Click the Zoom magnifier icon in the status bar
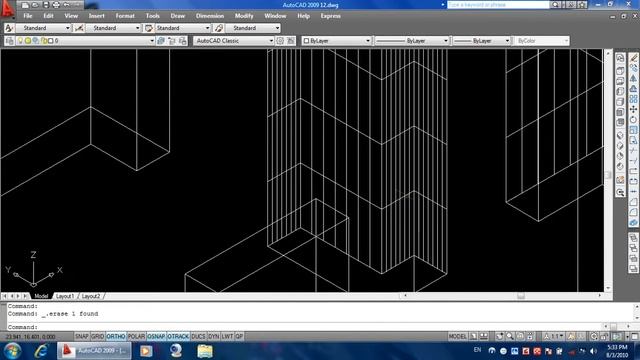 (x=510, y=336)
